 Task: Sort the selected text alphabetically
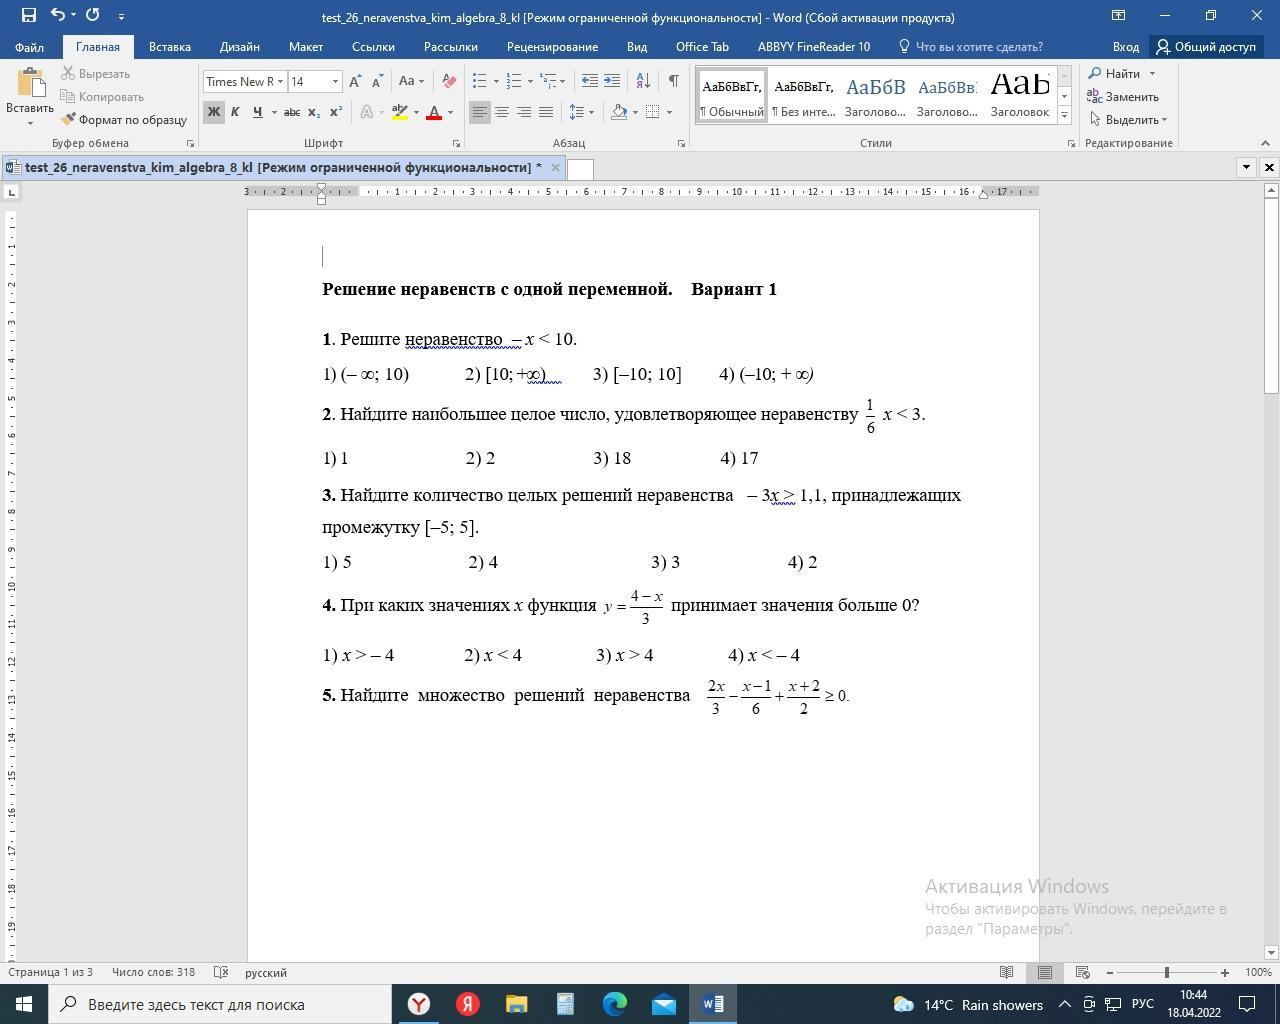643,82
